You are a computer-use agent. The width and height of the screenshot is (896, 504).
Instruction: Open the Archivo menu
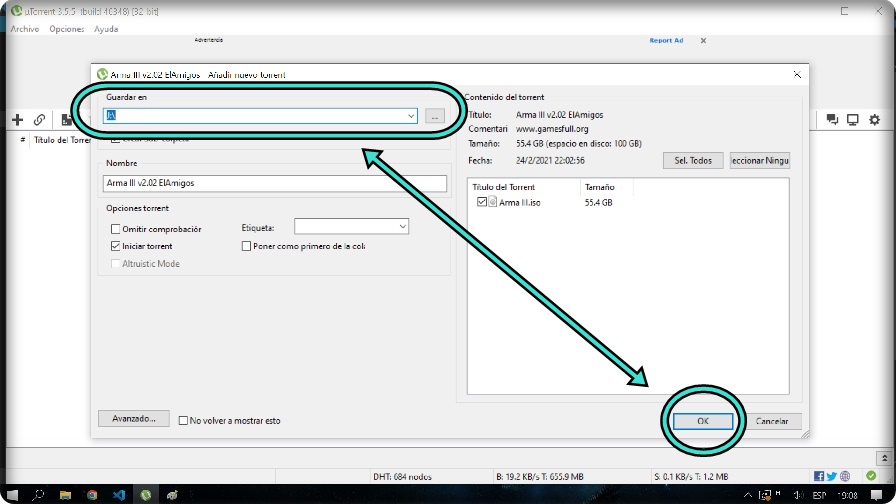(25, 29)
